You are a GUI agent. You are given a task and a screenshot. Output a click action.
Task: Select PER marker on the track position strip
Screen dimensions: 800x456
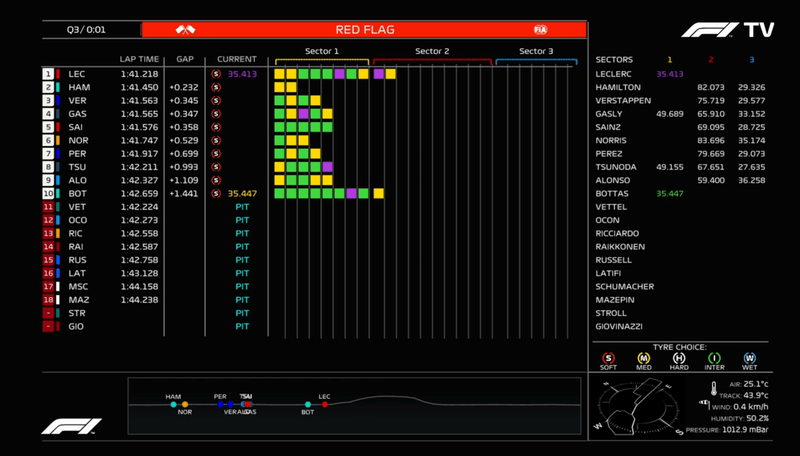coord(220,404)
